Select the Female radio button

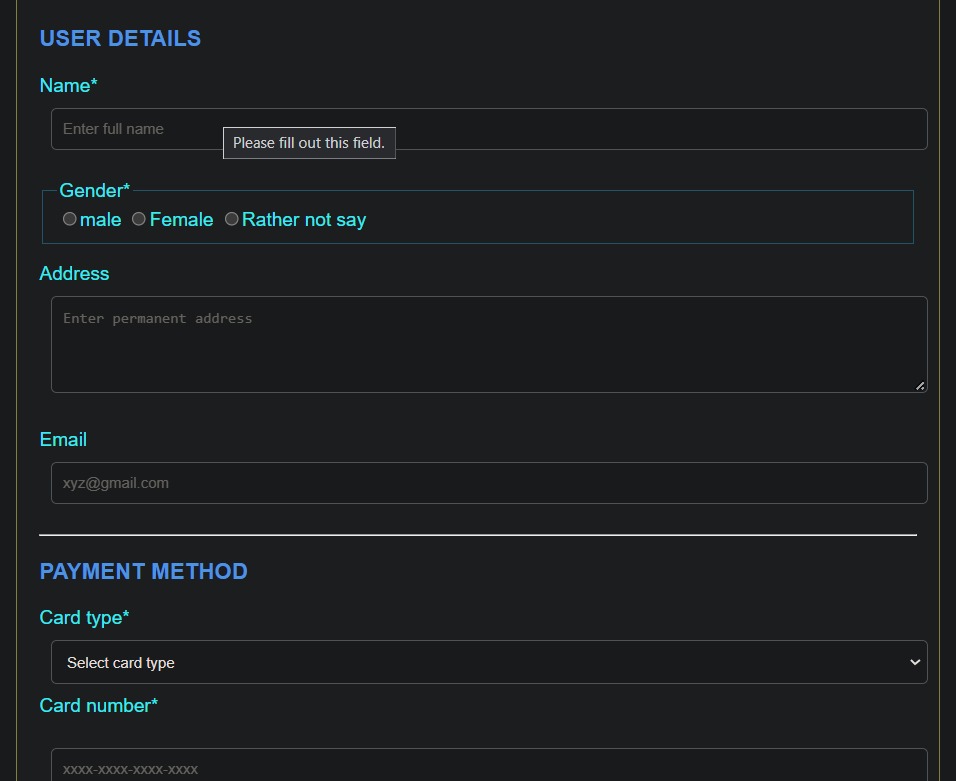point(139,219)
